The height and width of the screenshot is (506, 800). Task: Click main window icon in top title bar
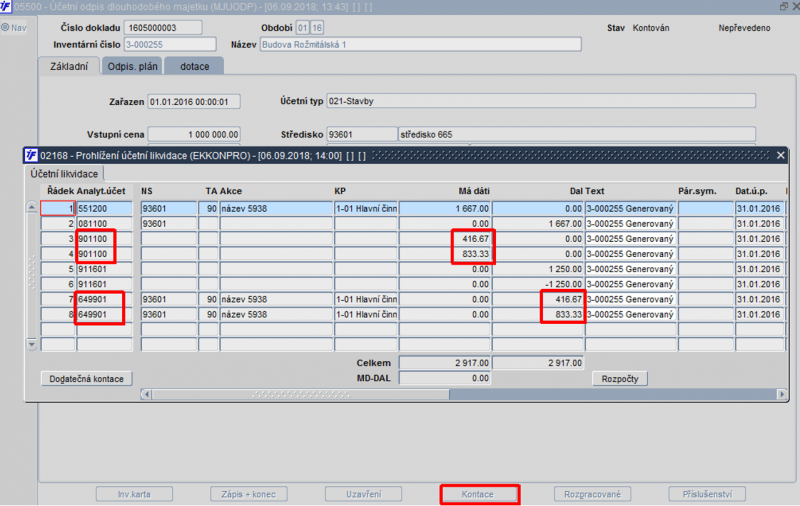[6, 6]
